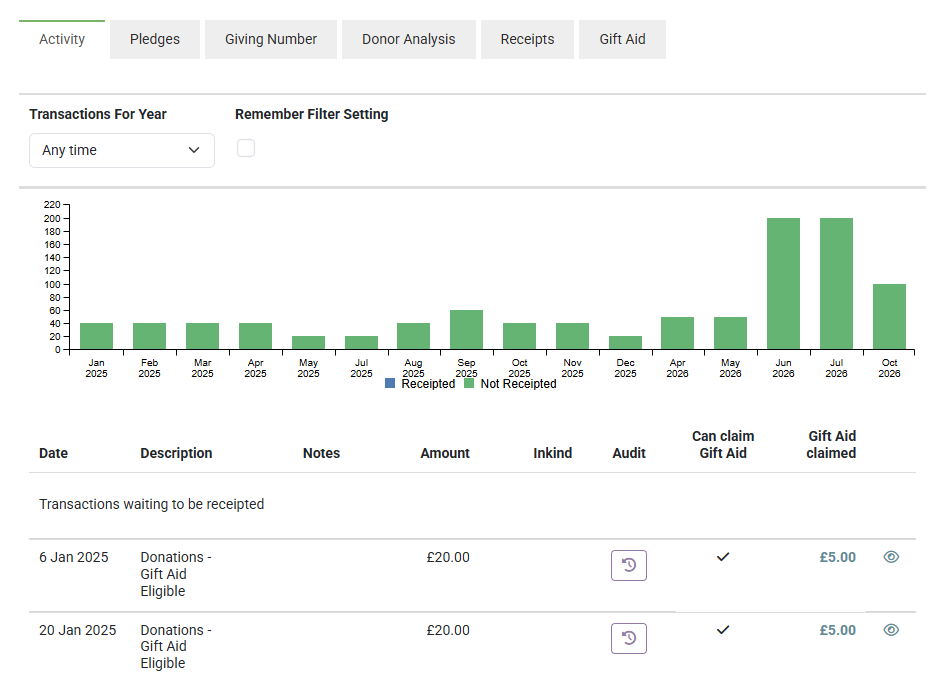The width and height of the screenshot is (942, 682).
Task: Click the Inkind column header
Action: pyautogui.click(x=553, y=453)
